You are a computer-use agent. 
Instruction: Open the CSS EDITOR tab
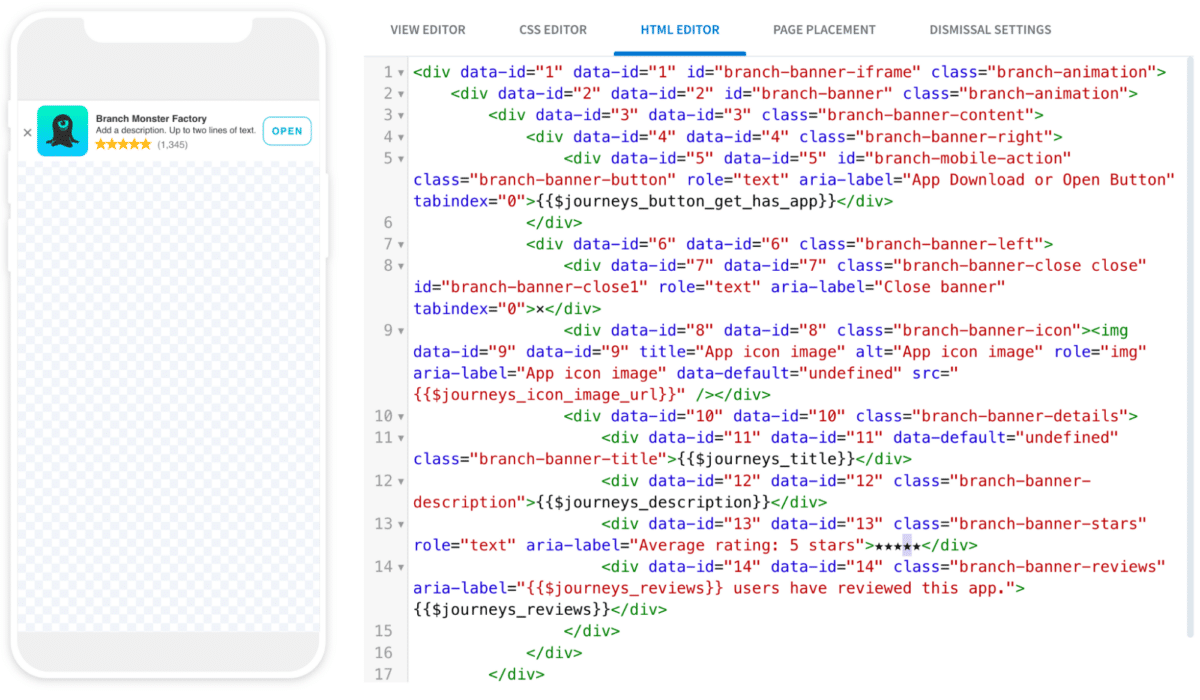coord(553,30)
